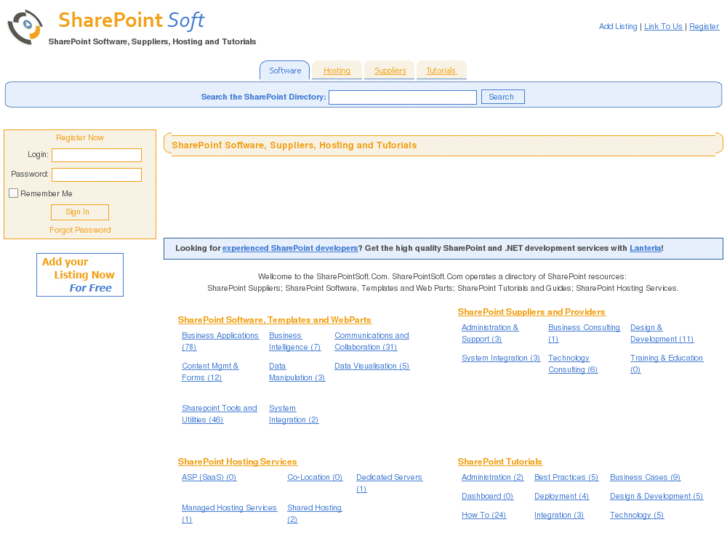Toggle the Remember Me checkbox

point(13,193)
